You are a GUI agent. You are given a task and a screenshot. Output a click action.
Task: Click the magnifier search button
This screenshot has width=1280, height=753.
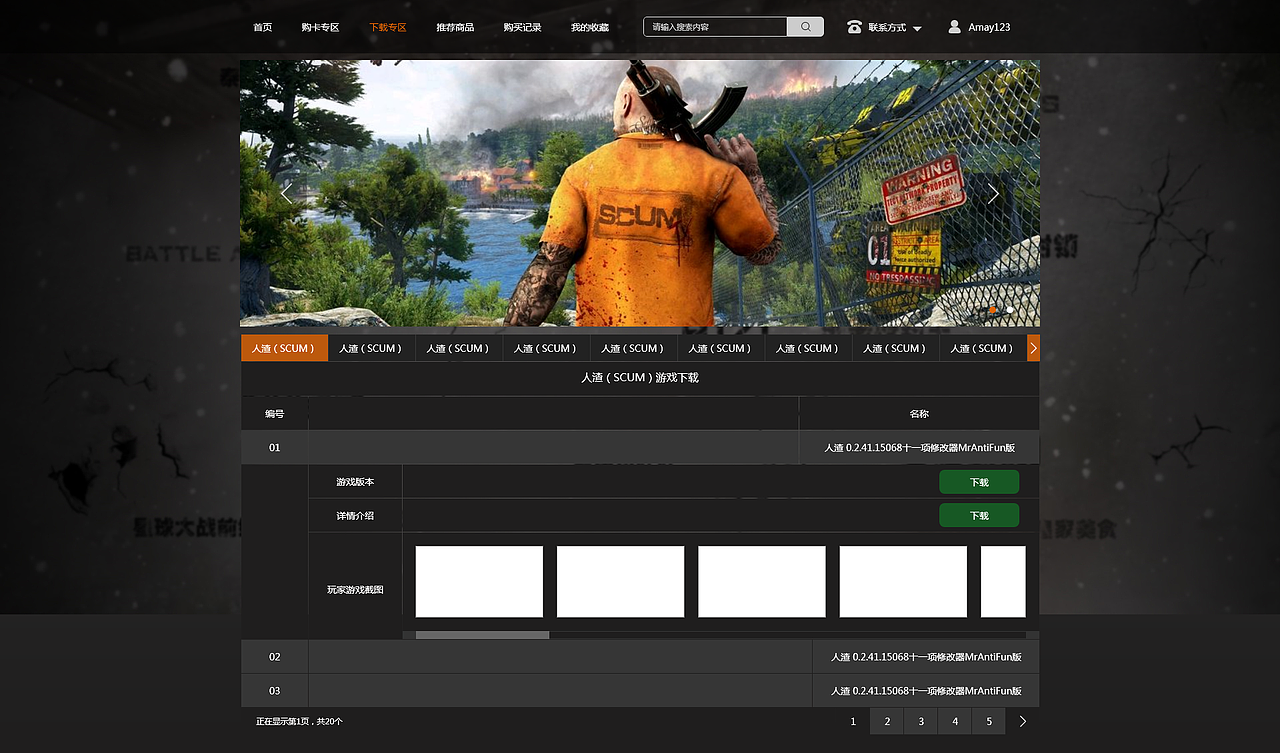[805, 27]
